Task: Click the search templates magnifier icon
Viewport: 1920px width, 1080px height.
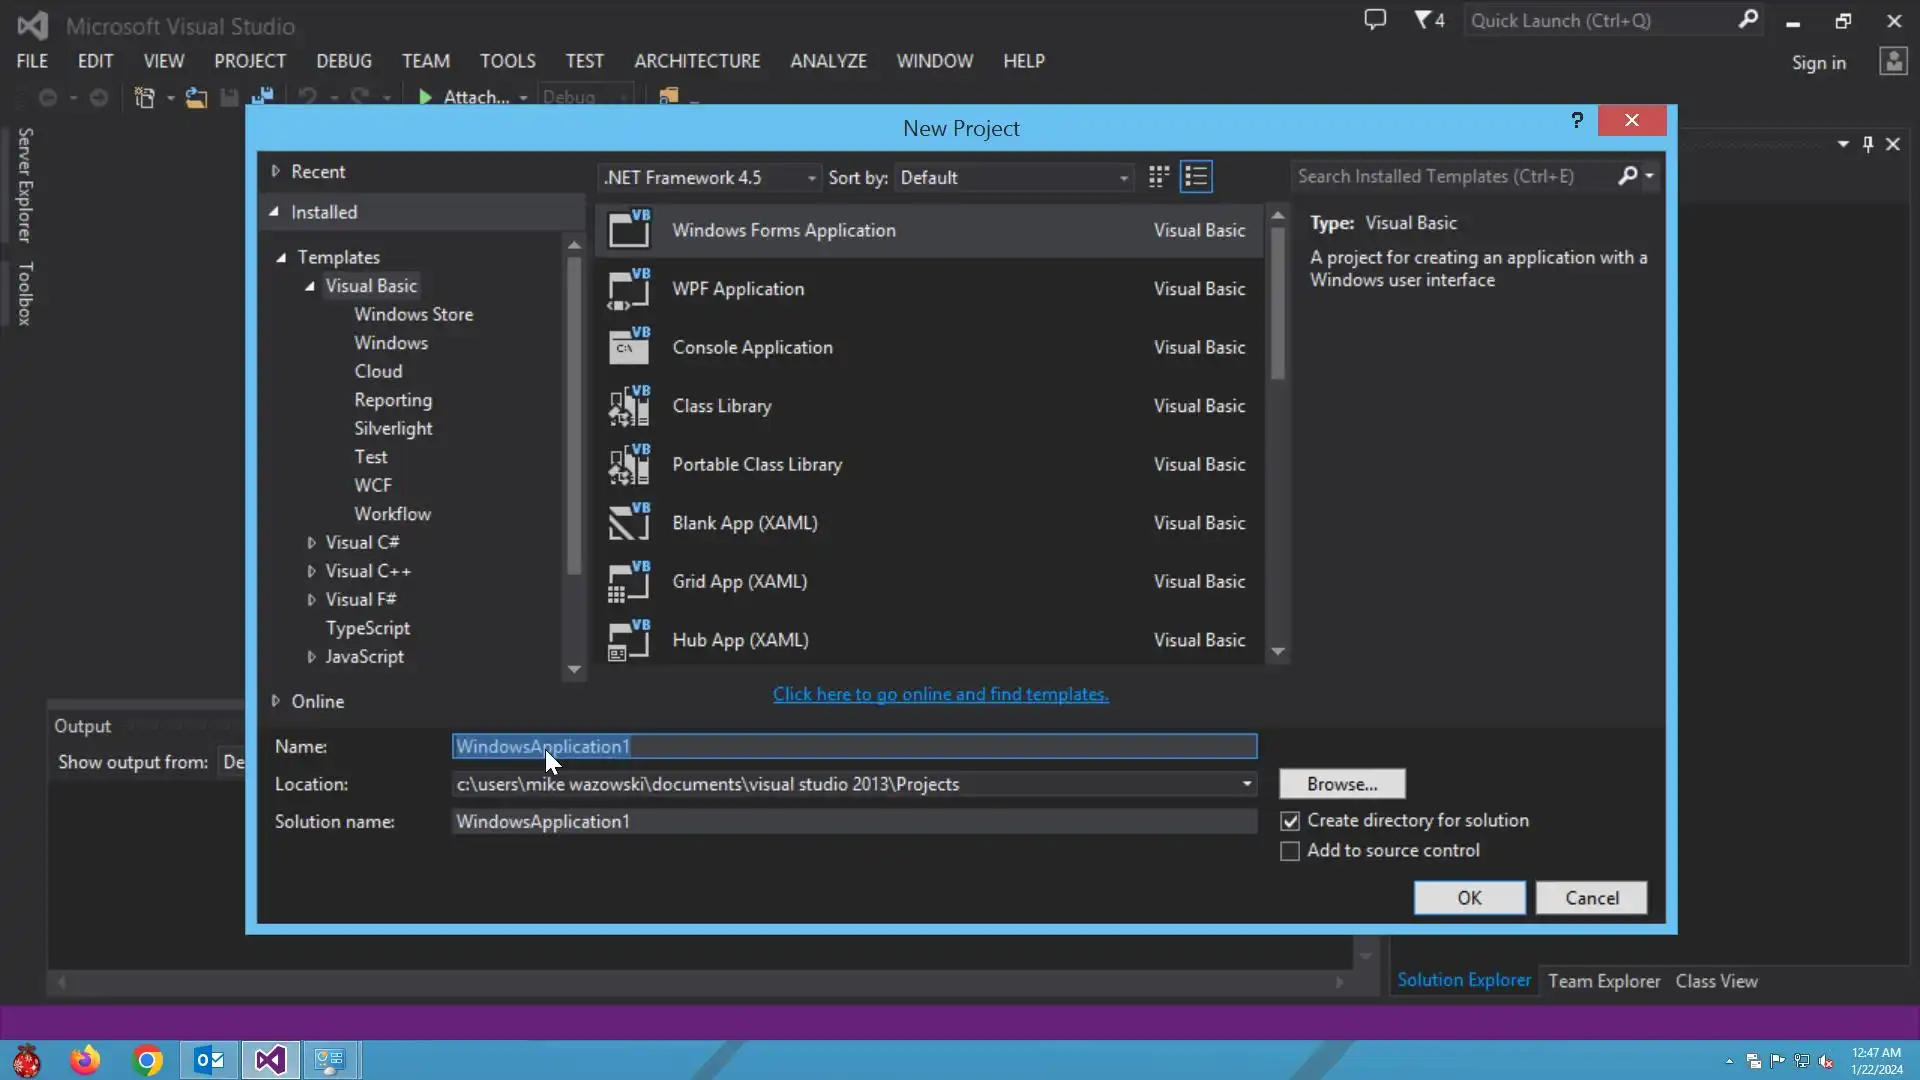Action: 1628,176
